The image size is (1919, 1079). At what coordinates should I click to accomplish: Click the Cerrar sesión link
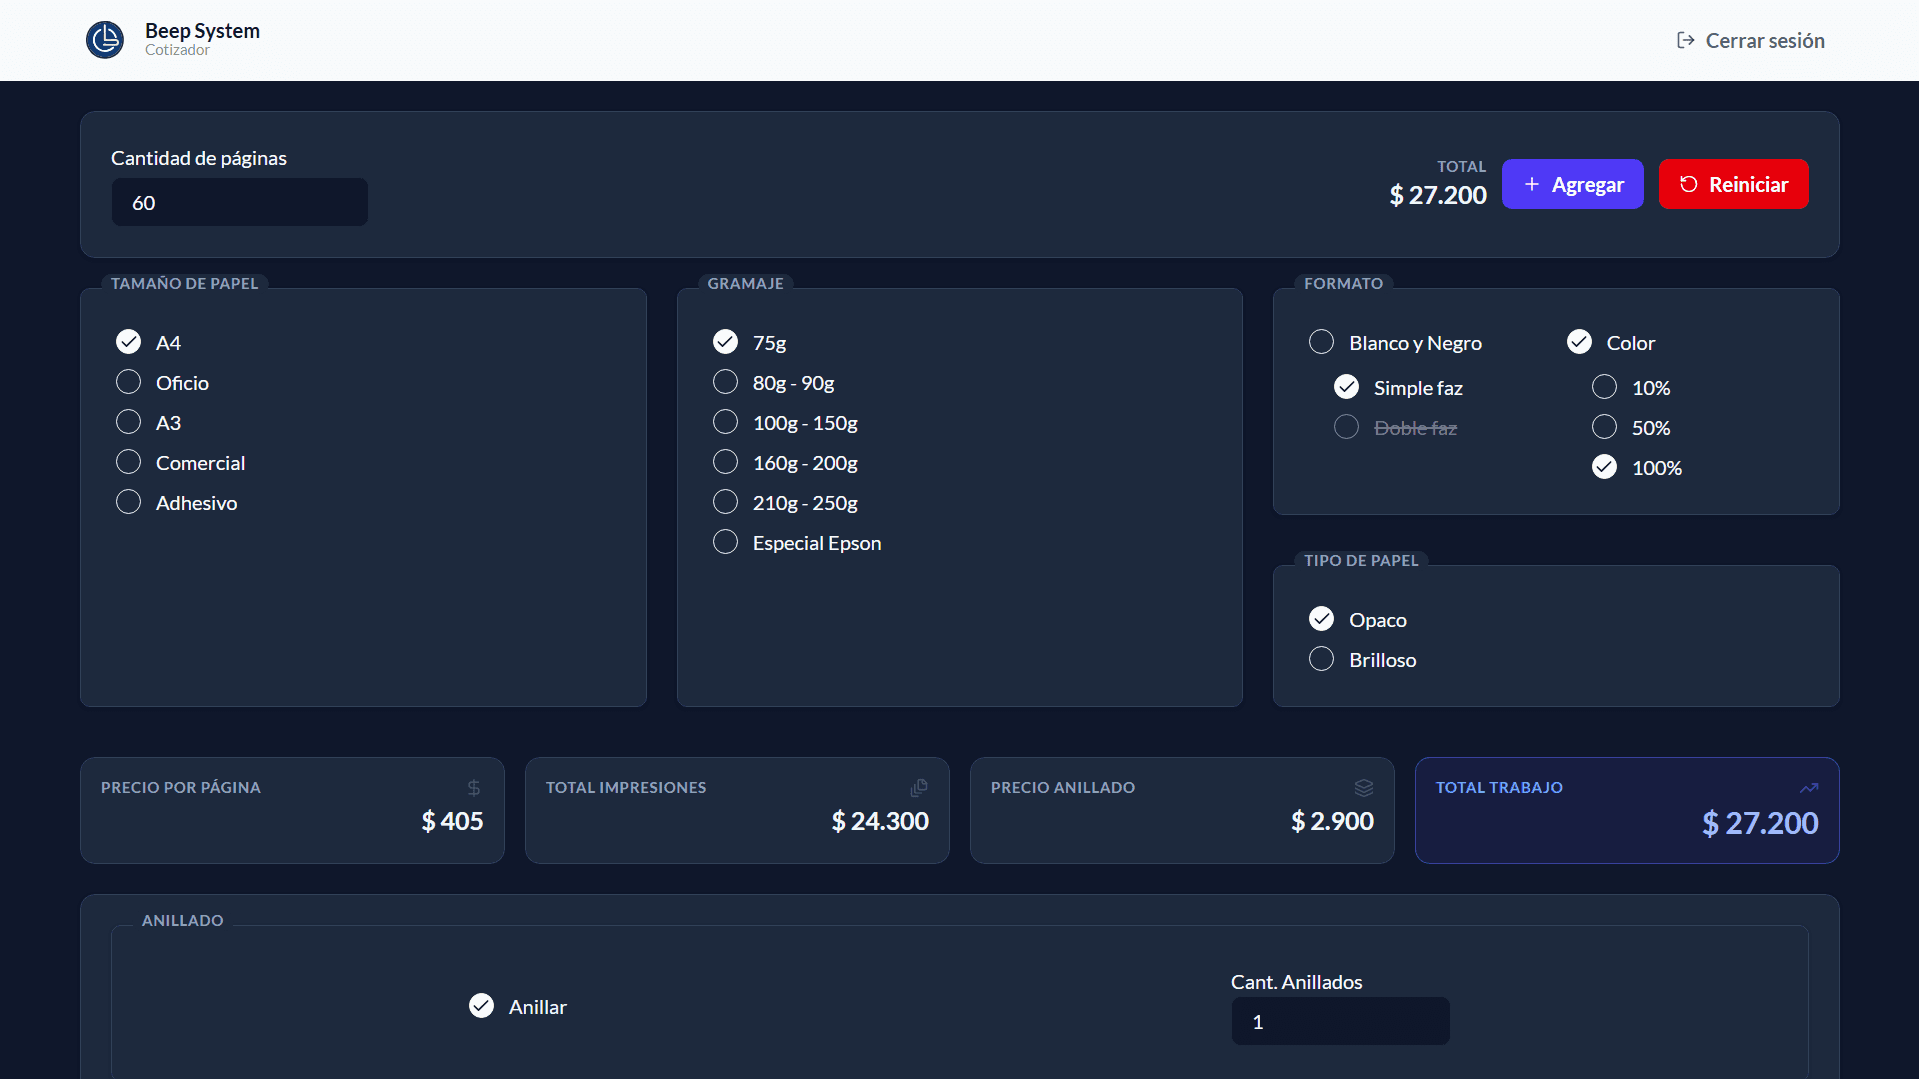[x=1765, y=40]
